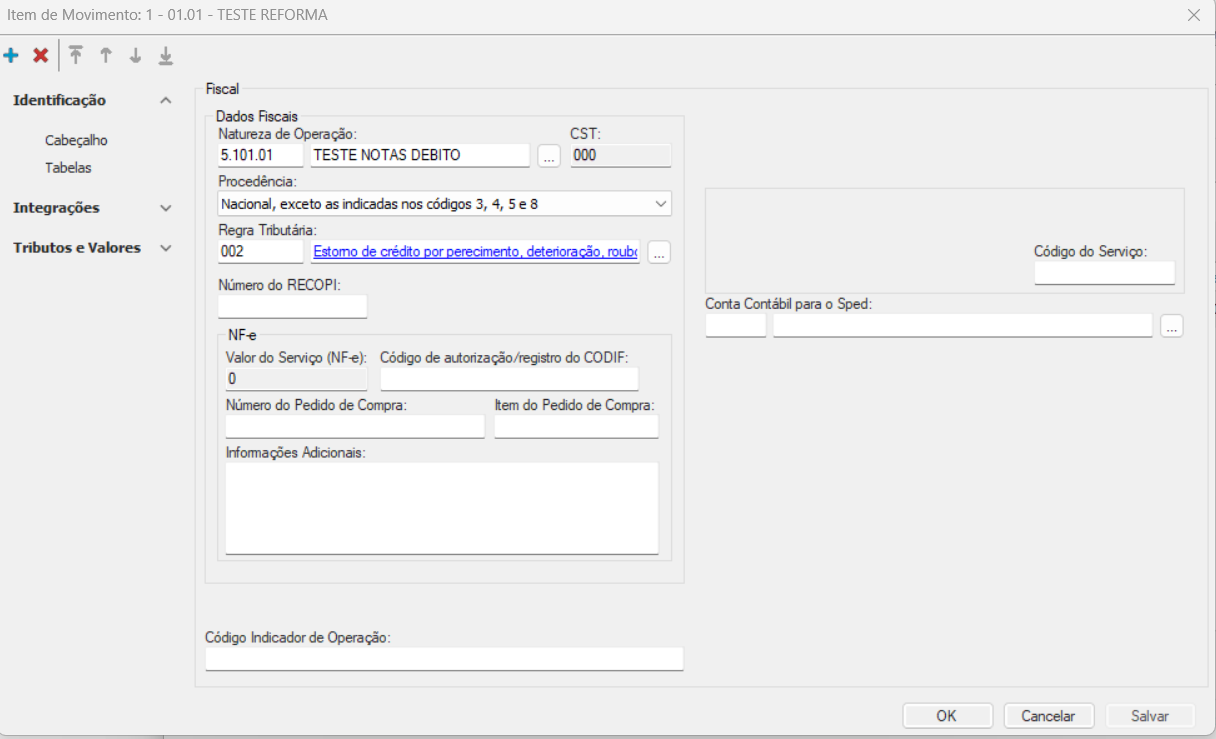Click the Código Indicador de Operação field
The width and height of the screenshot is (1216, 739).
point(444,659)
